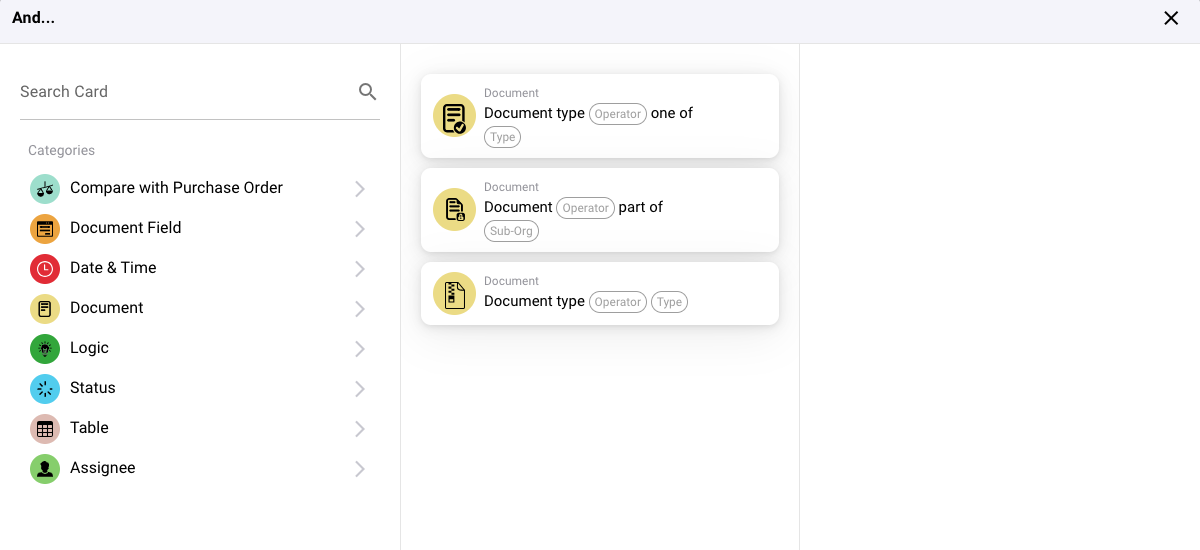The height and width of the screenshot is (550, 1200).
Task: Pick the 'Document type Operator Type' card icon
Action: [454, 294]
